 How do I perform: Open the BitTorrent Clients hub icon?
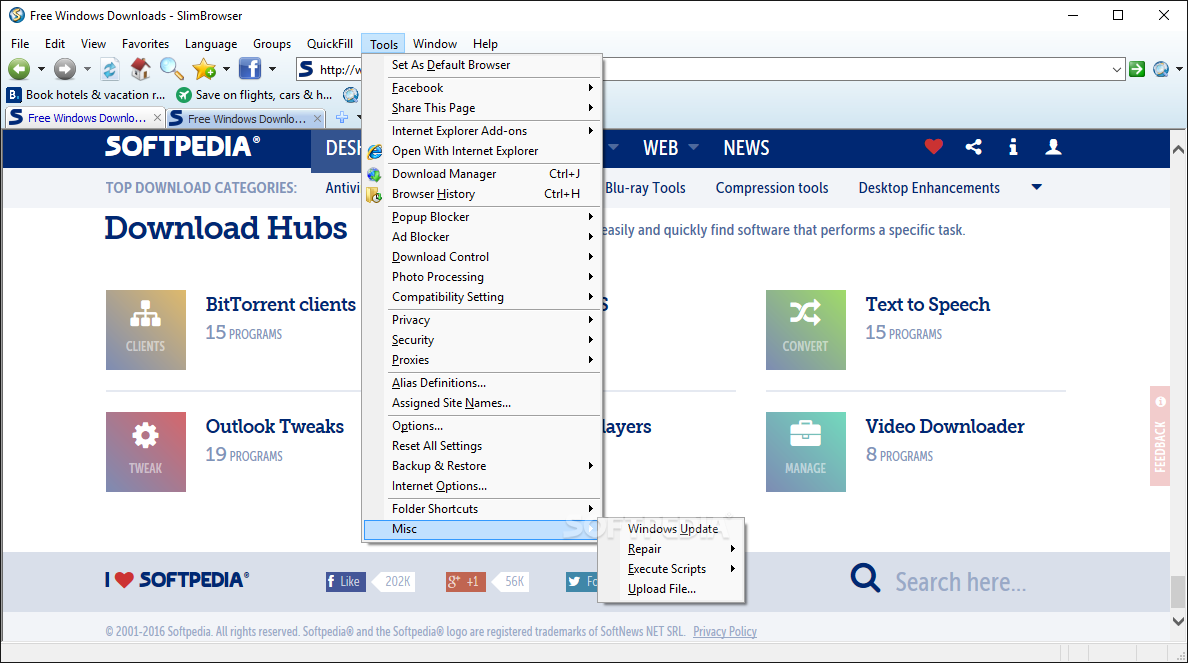pos(145,330)
